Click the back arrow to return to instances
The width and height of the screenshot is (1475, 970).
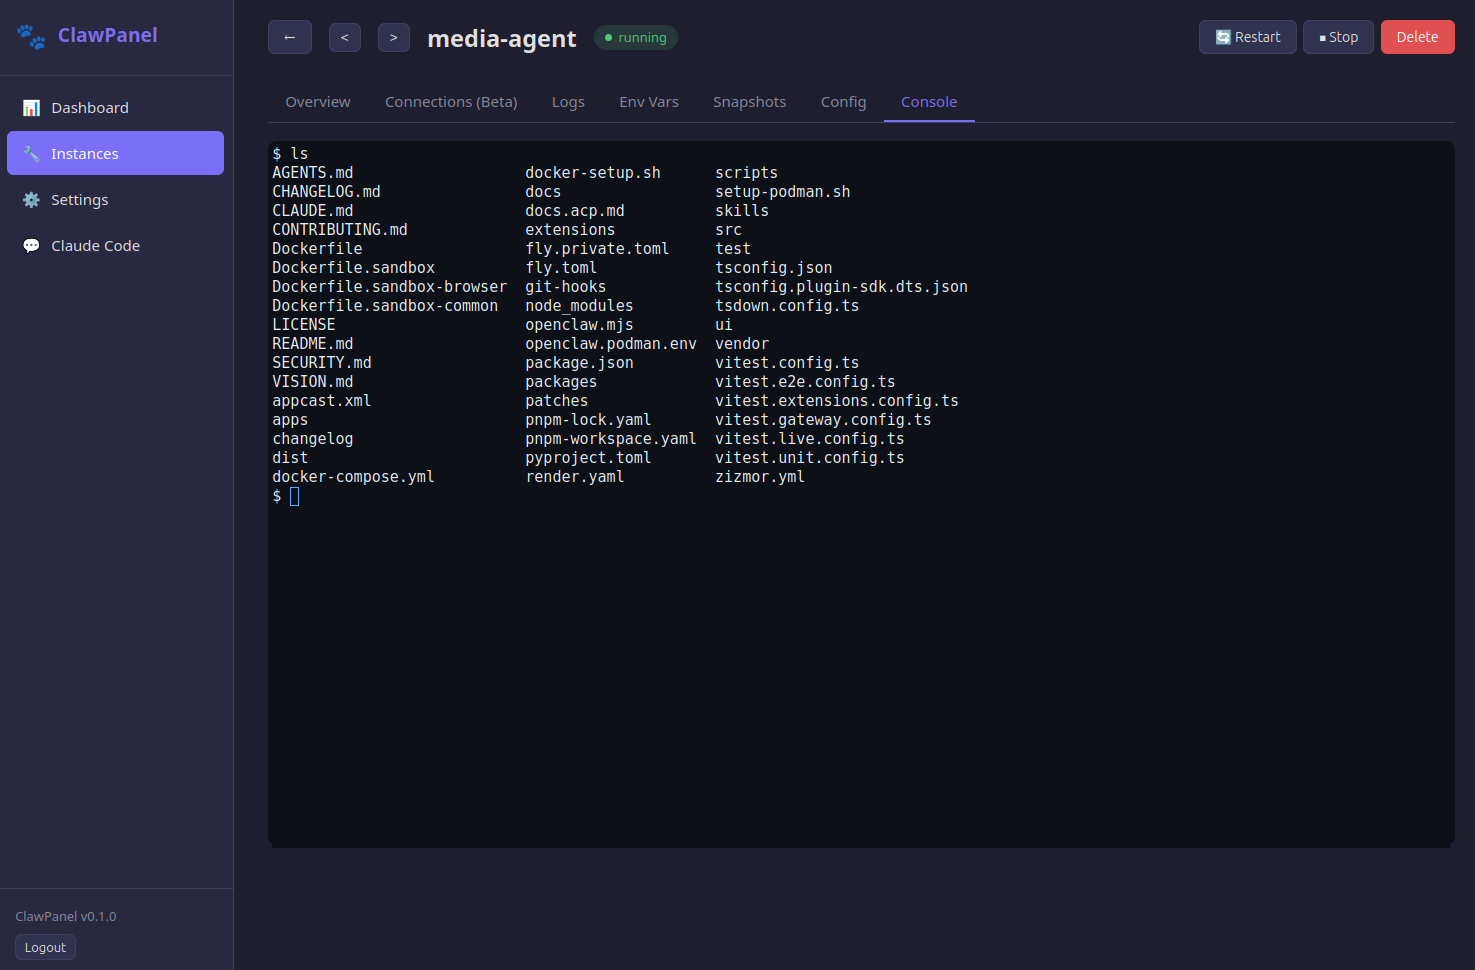[x=289, y=36]
